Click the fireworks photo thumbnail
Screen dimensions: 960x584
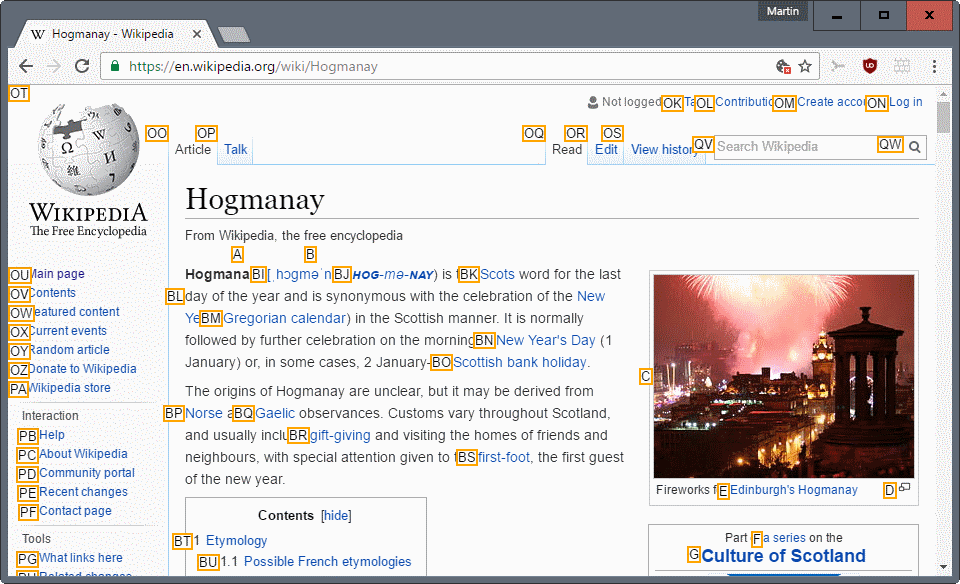pos(783,375)
